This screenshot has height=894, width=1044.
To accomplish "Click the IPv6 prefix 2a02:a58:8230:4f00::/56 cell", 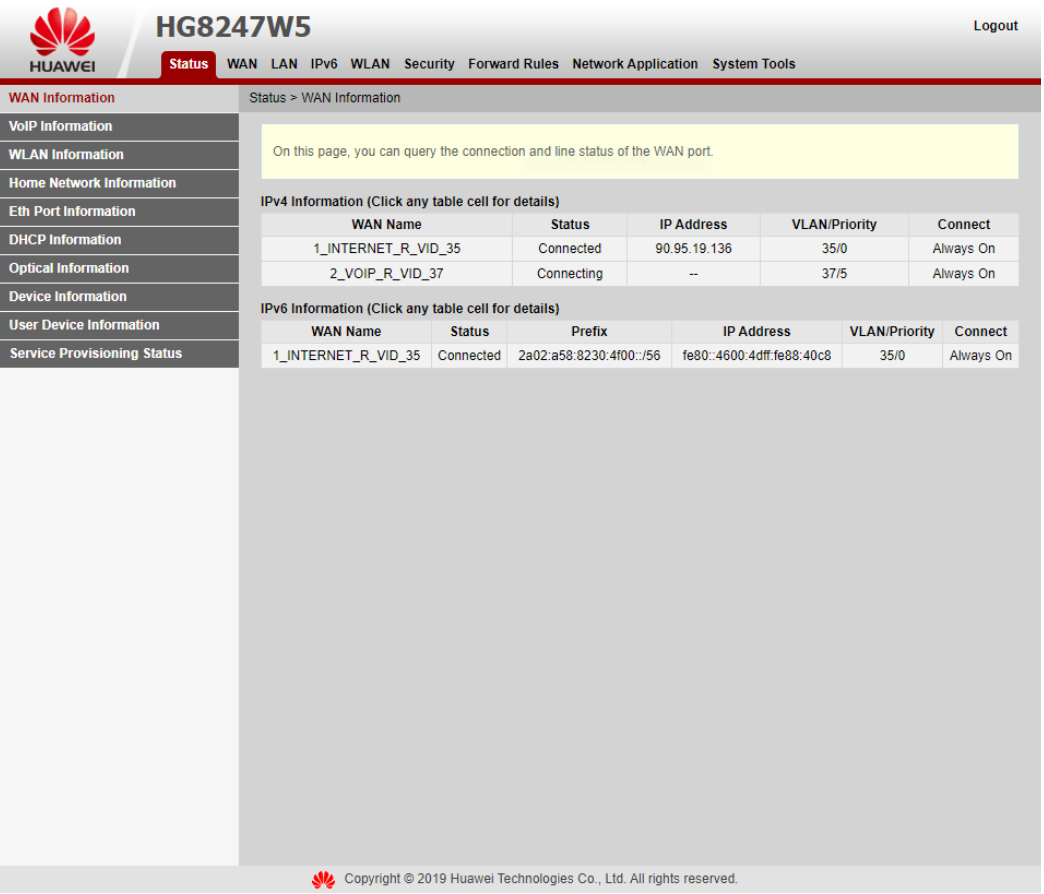I will [589, 355].
